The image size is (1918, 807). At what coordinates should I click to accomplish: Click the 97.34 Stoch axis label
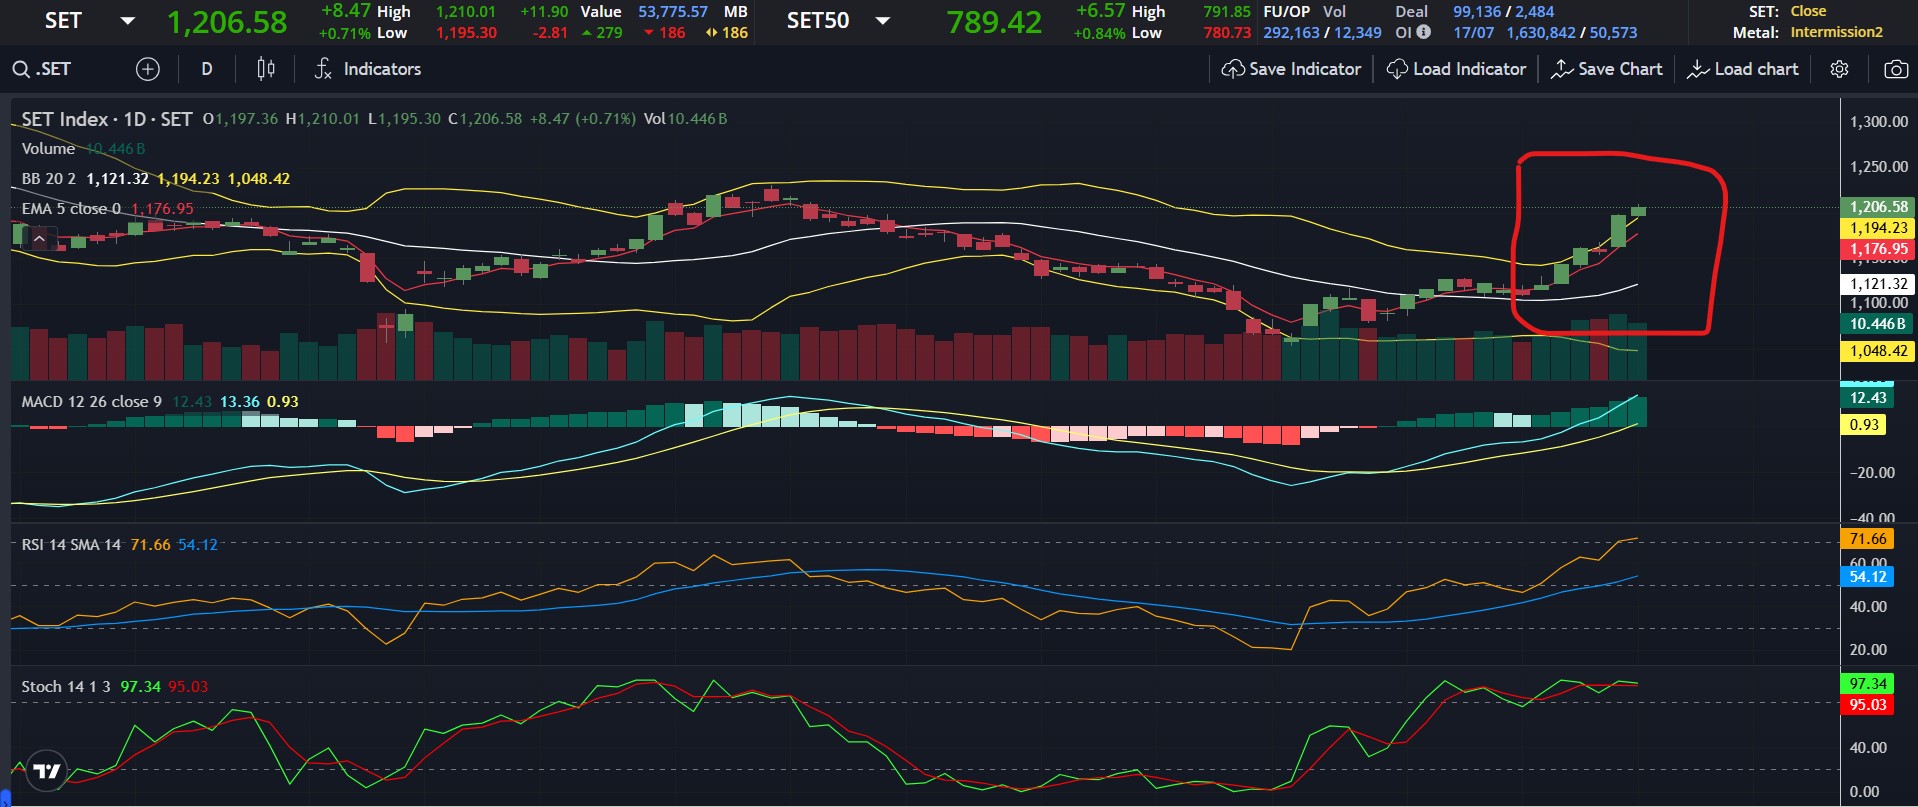pyautogui.click(x=1867, y=684)
